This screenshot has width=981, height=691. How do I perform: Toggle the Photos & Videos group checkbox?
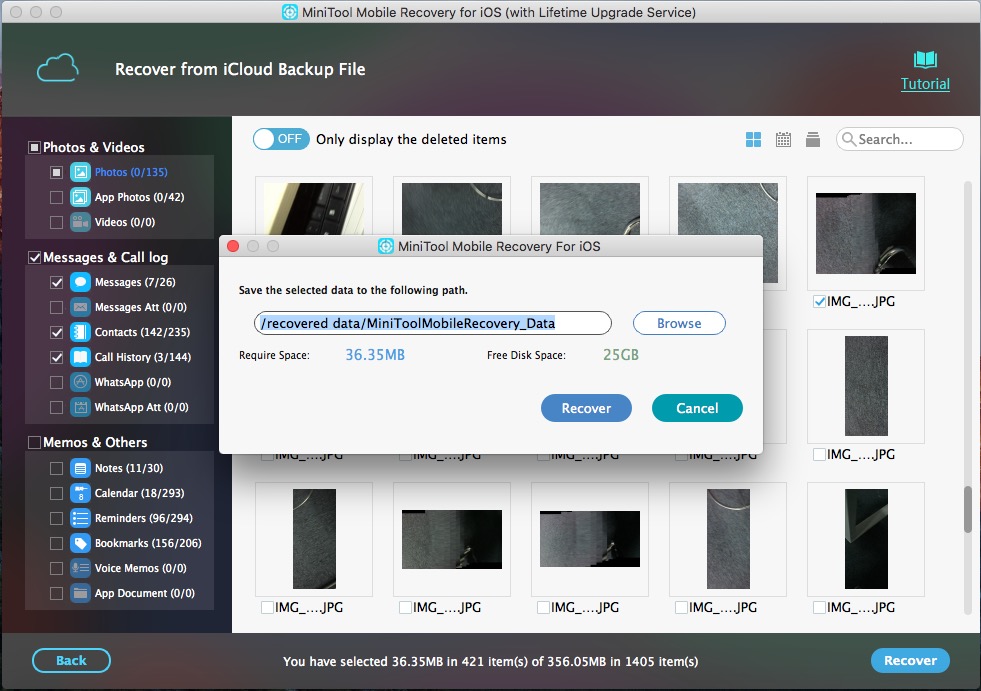(x=35, y=146)
